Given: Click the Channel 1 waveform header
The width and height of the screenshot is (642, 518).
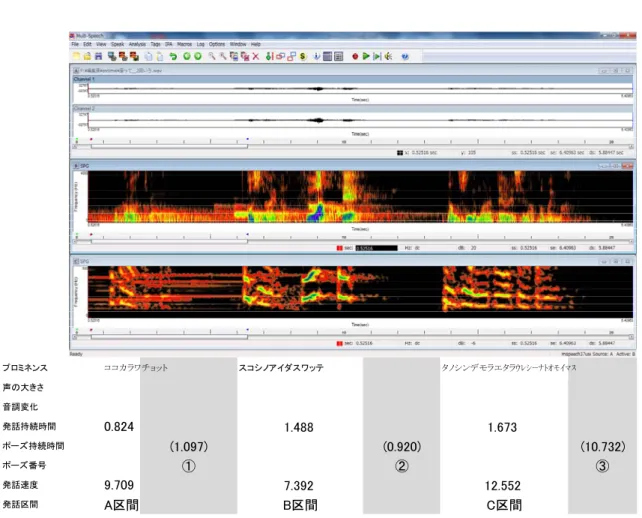Looking at the screenshot, I should (x=353, y=79).
